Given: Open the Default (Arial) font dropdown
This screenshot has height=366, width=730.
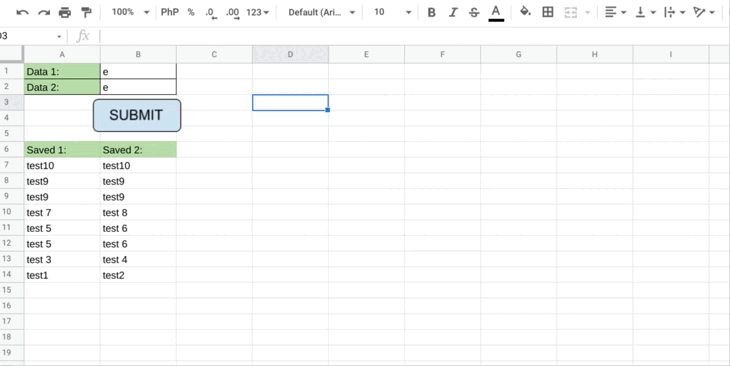Looking at the screenshot, I should pos(321,12).
